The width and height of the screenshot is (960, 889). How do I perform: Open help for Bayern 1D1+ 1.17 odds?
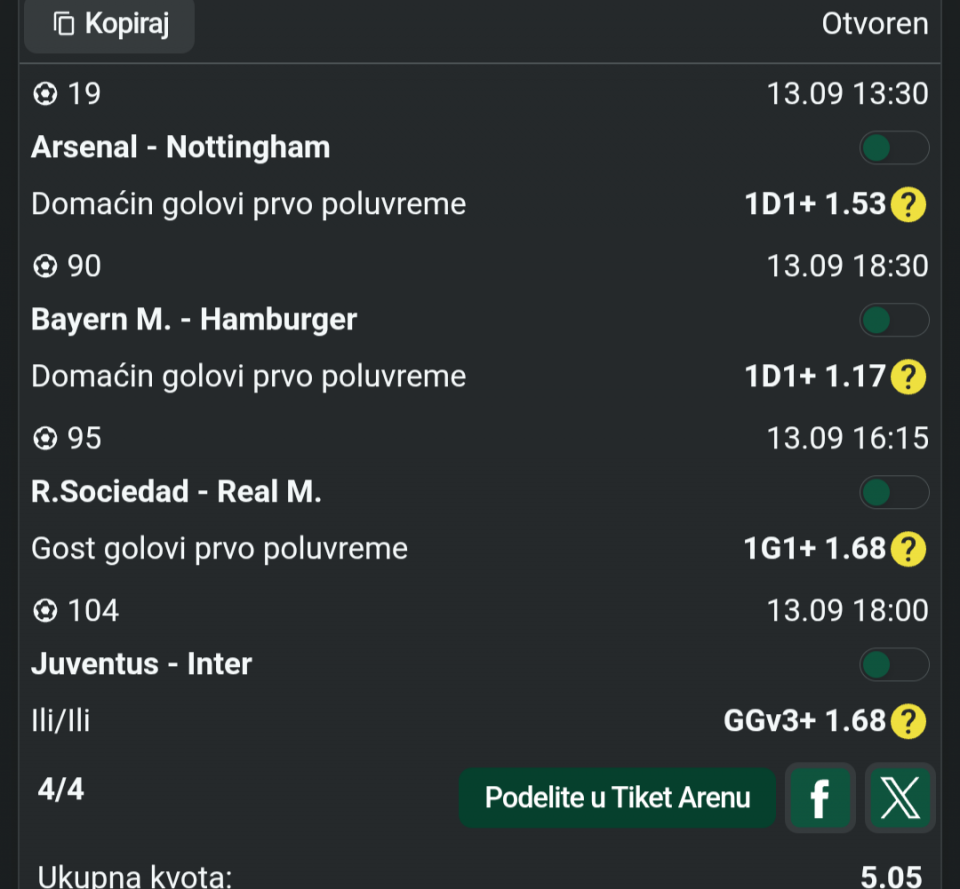908,377
